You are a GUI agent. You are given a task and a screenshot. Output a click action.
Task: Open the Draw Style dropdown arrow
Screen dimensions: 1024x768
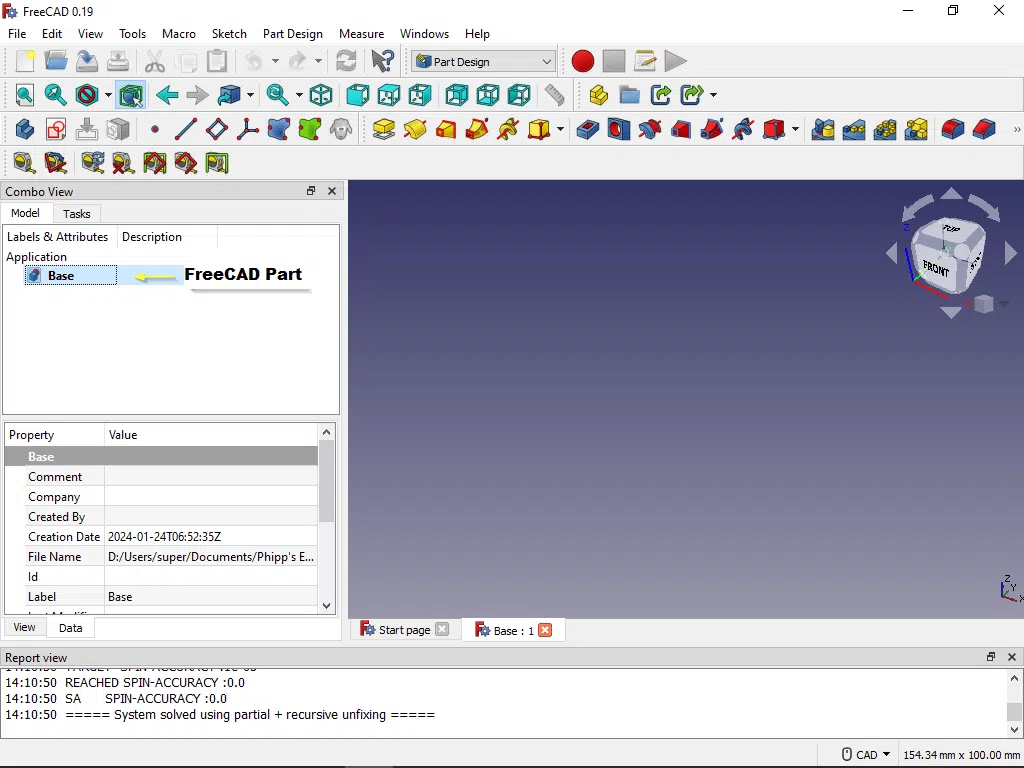point(108,95)
